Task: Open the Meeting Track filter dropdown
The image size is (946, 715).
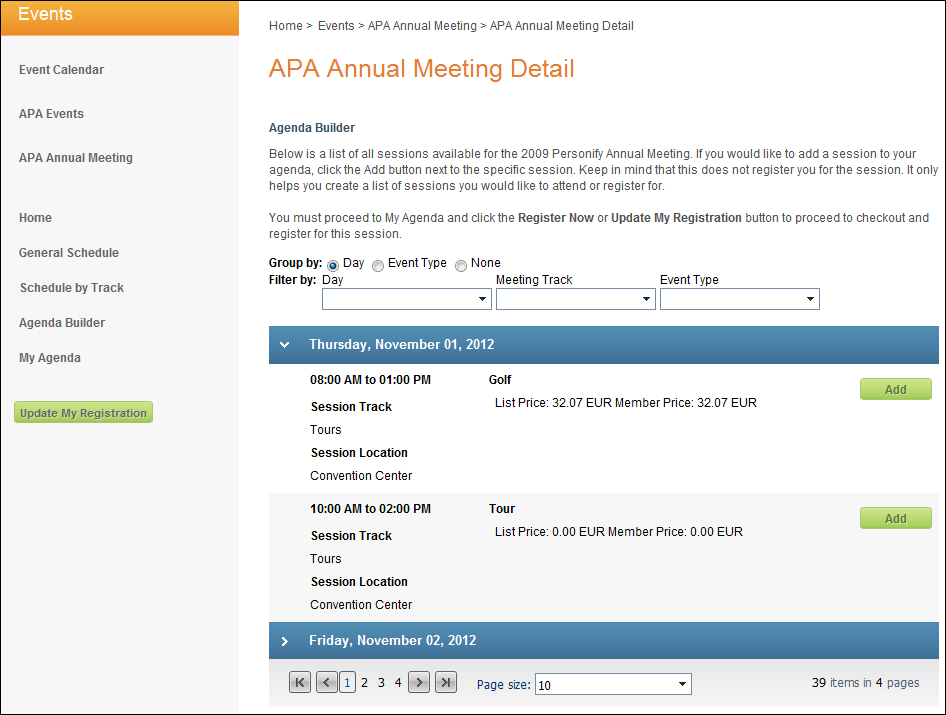Action: pyautogui.click(x=576, y=299)
